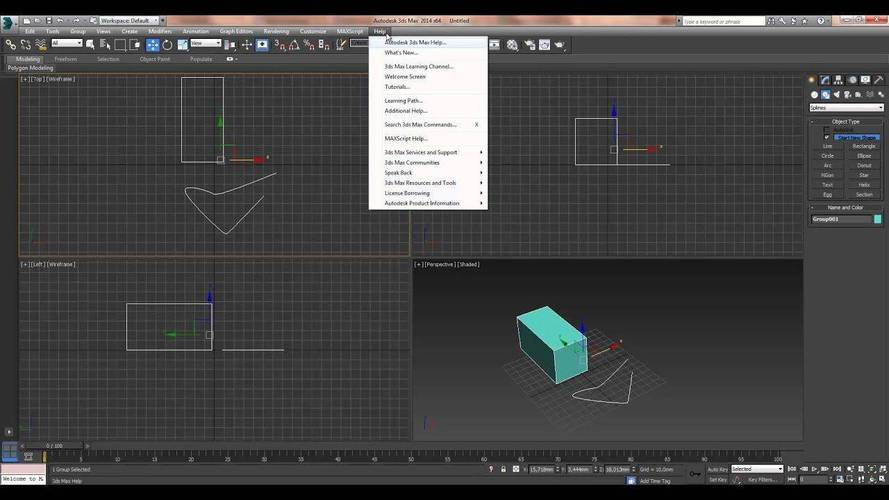Click the Bind to Space Warp icon
889x500 pixels.
tap(40, 44)
